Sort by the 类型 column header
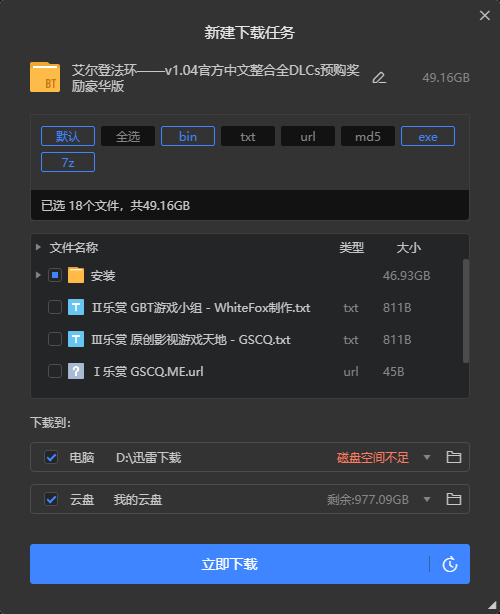The height and width of the screenshot is (614, 500). click(x=352, y=247)
